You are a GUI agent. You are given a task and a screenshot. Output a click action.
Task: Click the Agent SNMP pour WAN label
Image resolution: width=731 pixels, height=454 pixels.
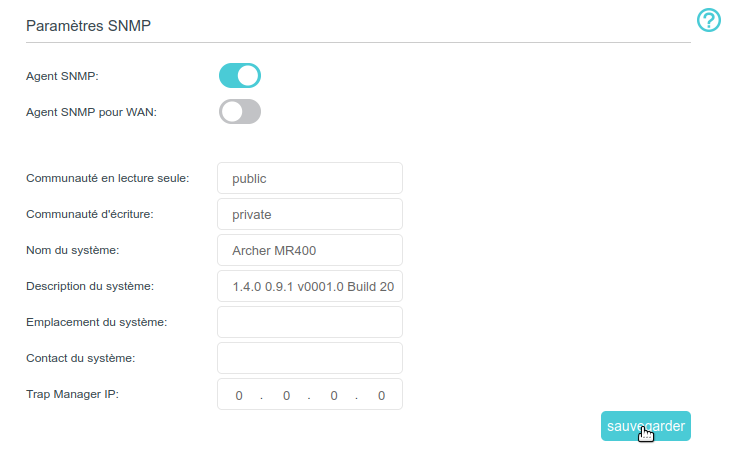[91, 112]
